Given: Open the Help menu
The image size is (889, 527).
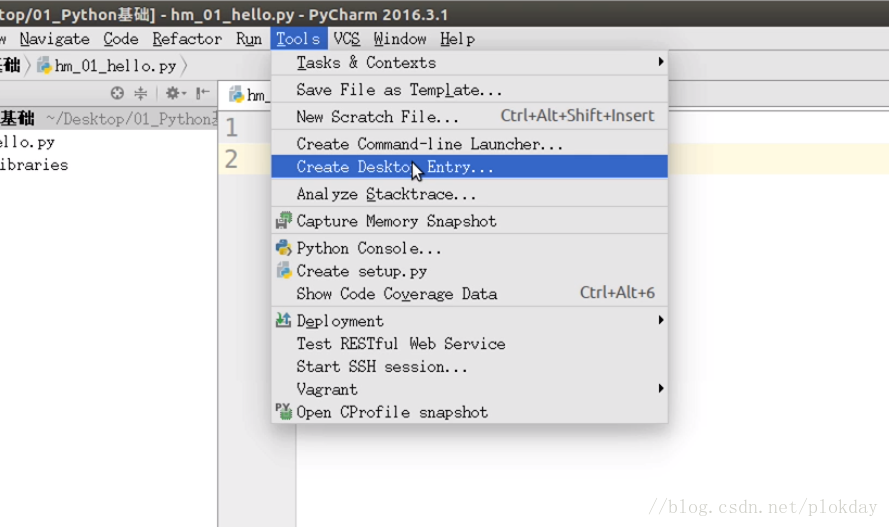Looking at the screenshot, I should click(x=458, y=39).
